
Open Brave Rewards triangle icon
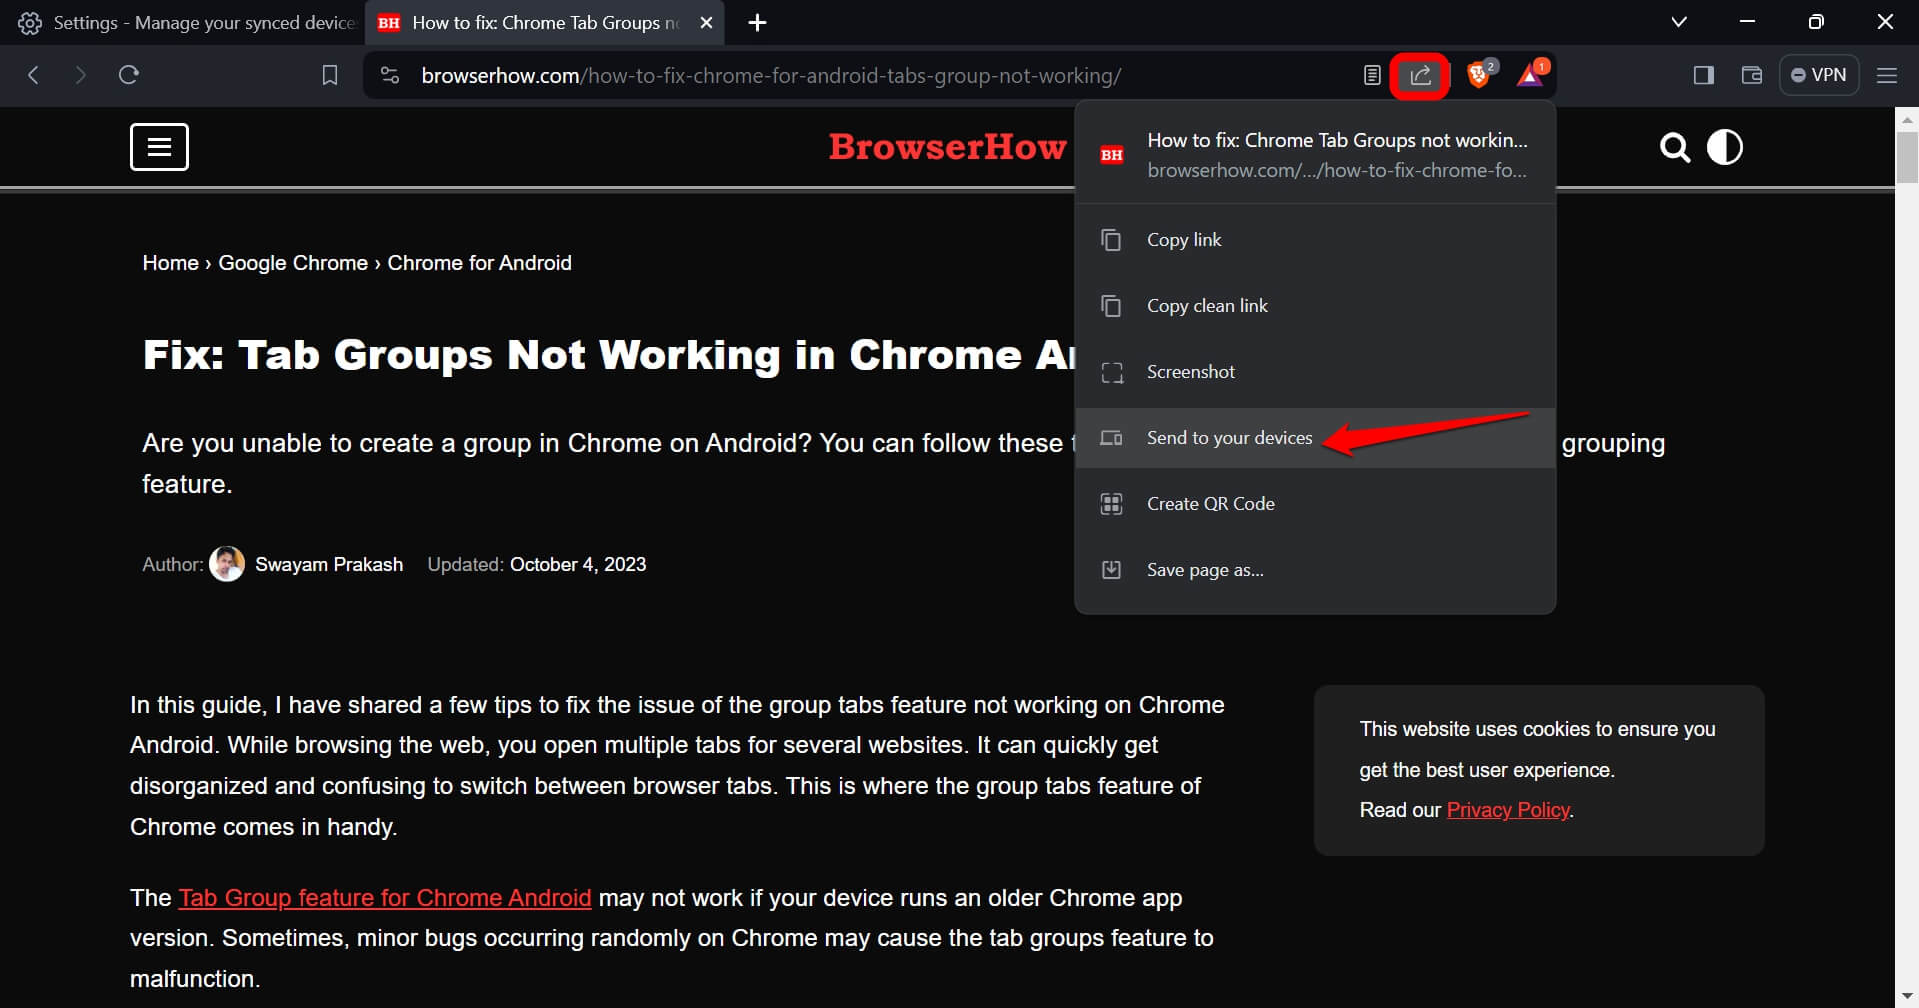[x=1531, y=75]
